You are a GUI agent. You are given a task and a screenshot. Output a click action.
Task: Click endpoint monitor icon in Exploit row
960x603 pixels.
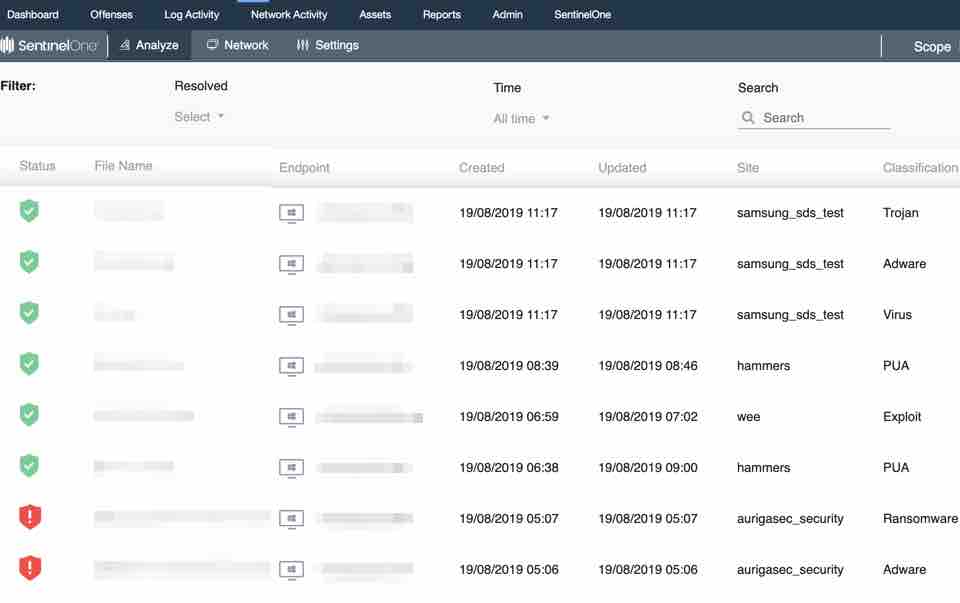(x=291, y=417)
